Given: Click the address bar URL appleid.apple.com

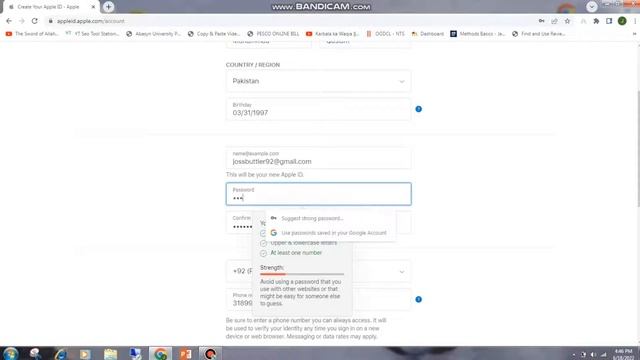Looking at the screenshot, I should click(x=91, y=21).
